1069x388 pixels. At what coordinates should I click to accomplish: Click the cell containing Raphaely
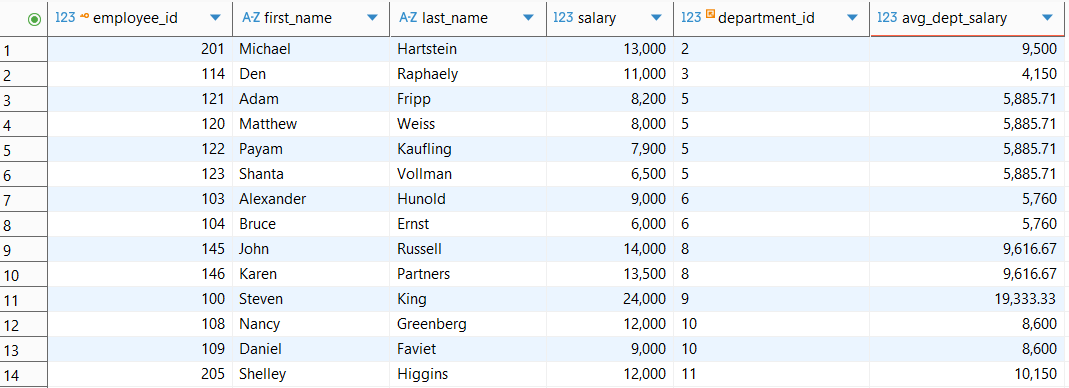(468, 74)
